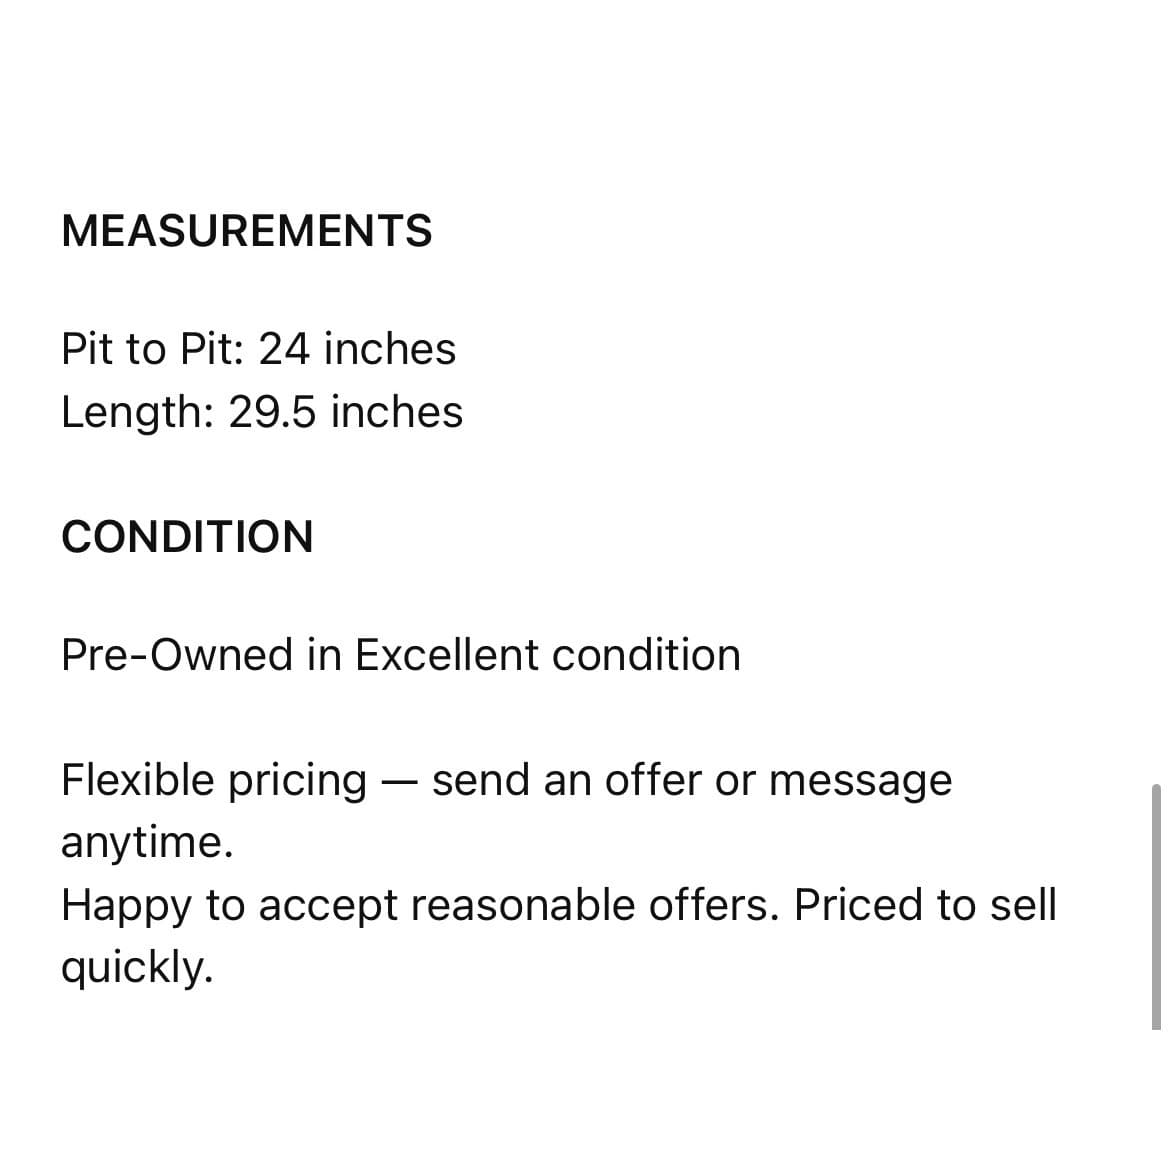Click the scrollbar track below the thumb

click(x=1156, y=1100)
